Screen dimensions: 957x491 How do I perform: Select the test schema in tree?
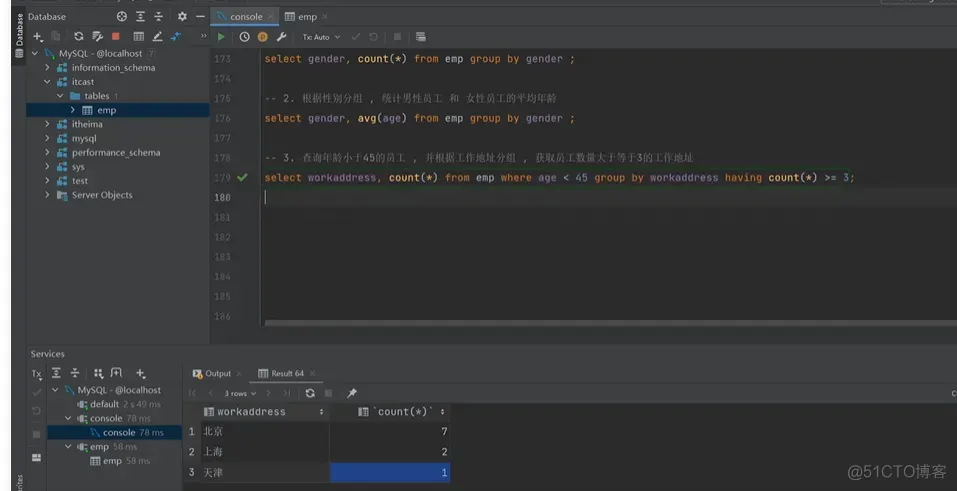click(80, 181)
